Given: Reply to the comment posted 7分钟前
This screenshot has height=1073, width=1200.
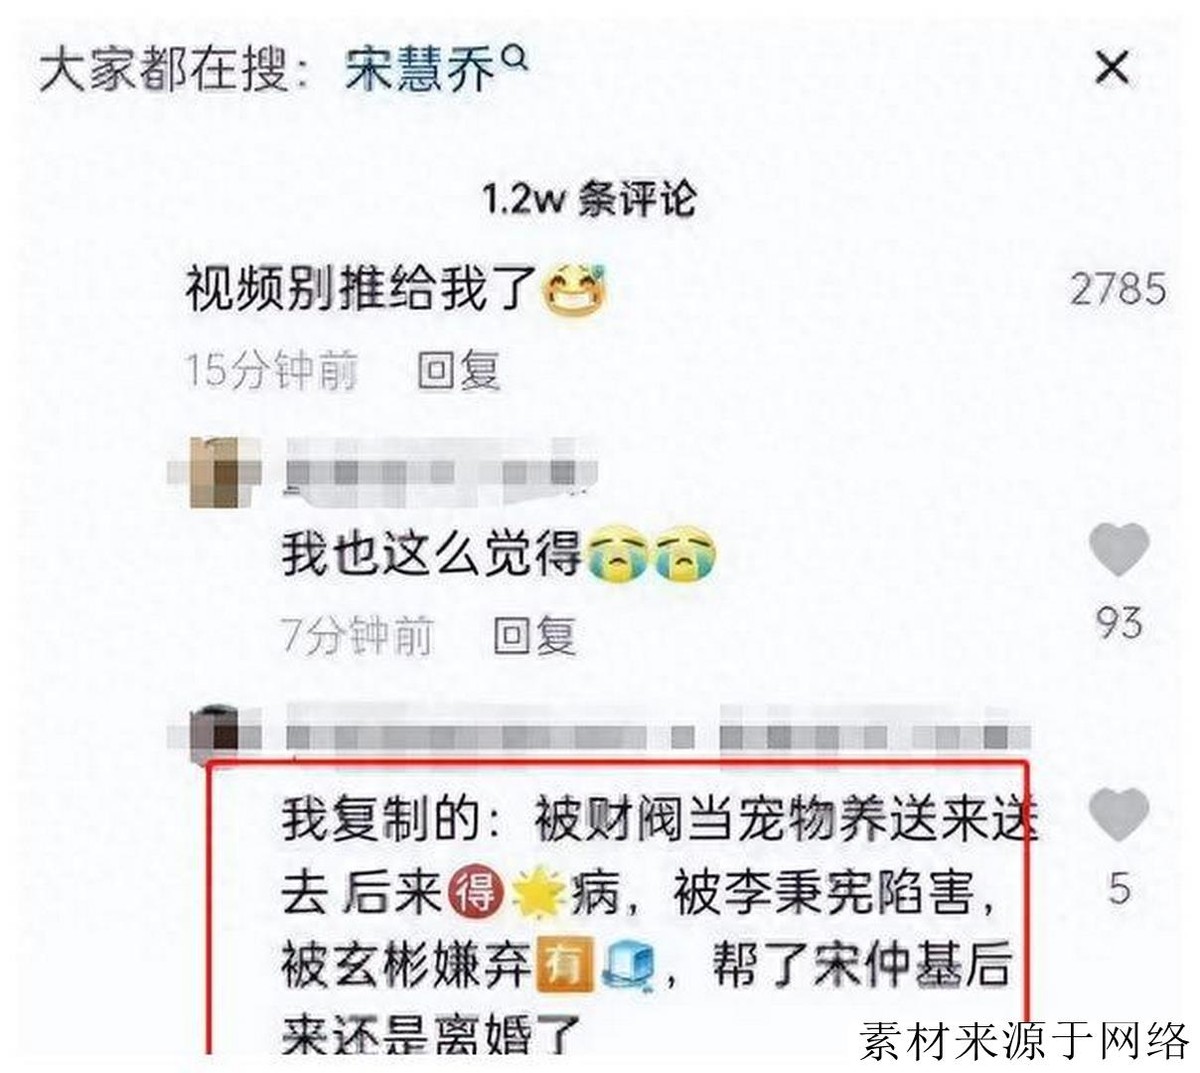Looking at the screenshot, I should (x=535, y=635).
